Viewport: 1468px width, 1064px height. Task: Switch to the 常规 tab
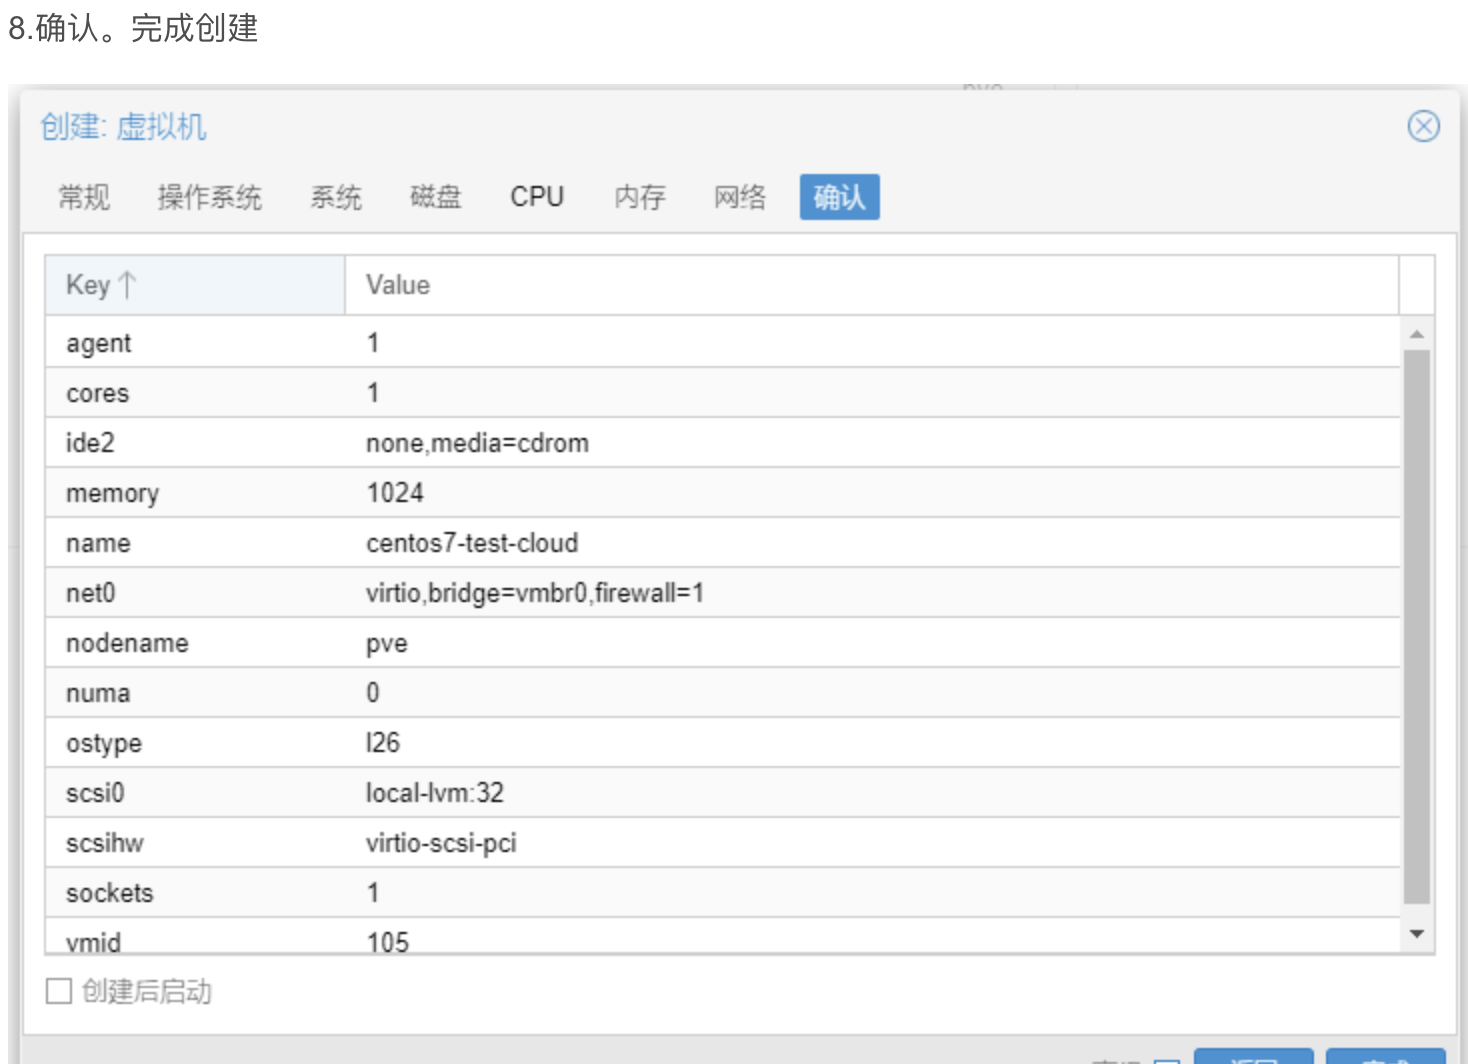coord(84,197)
